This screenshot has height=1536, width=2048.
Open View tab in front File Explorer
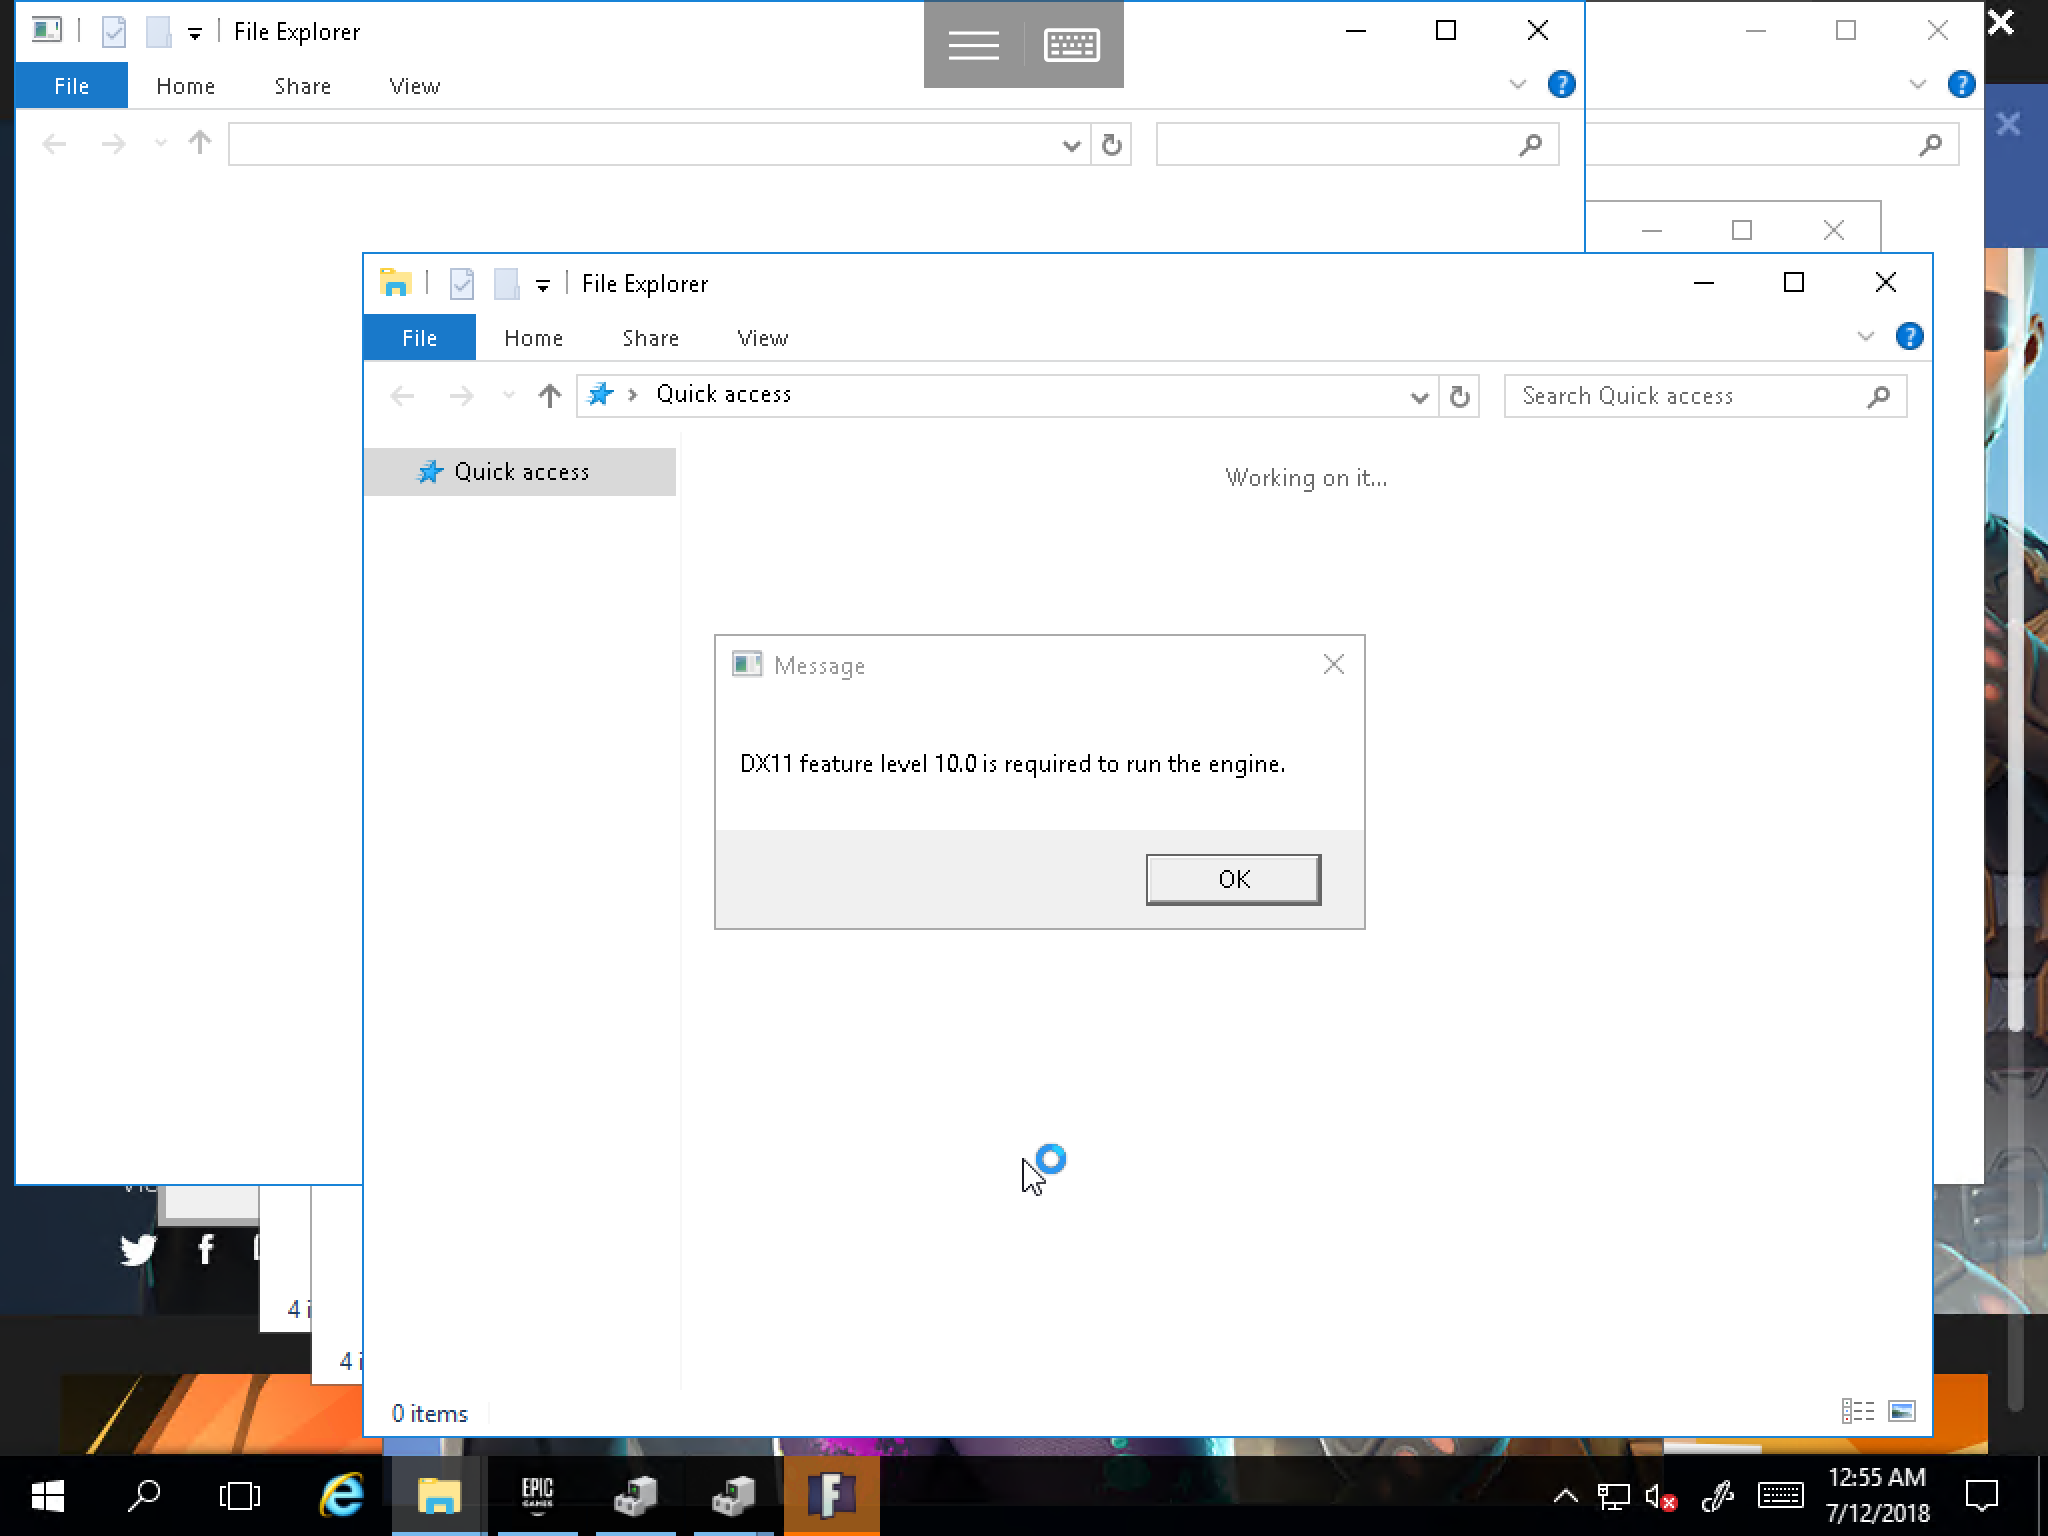(762, 338)
